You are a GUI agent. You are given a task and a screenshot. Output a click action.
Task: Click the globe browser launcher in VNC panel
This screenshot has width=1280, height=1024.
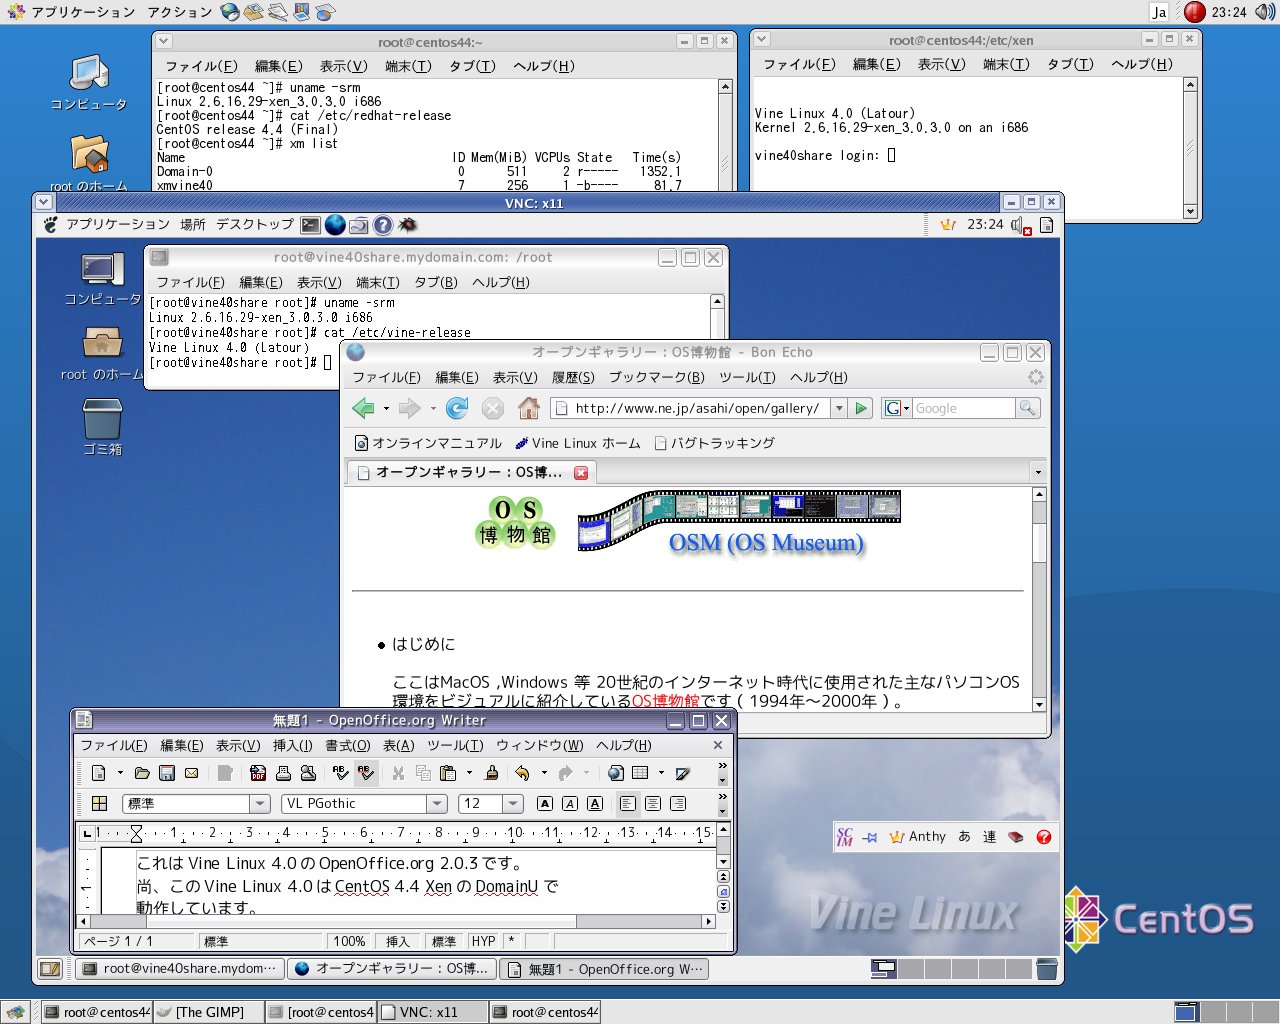tap(335, 225)
